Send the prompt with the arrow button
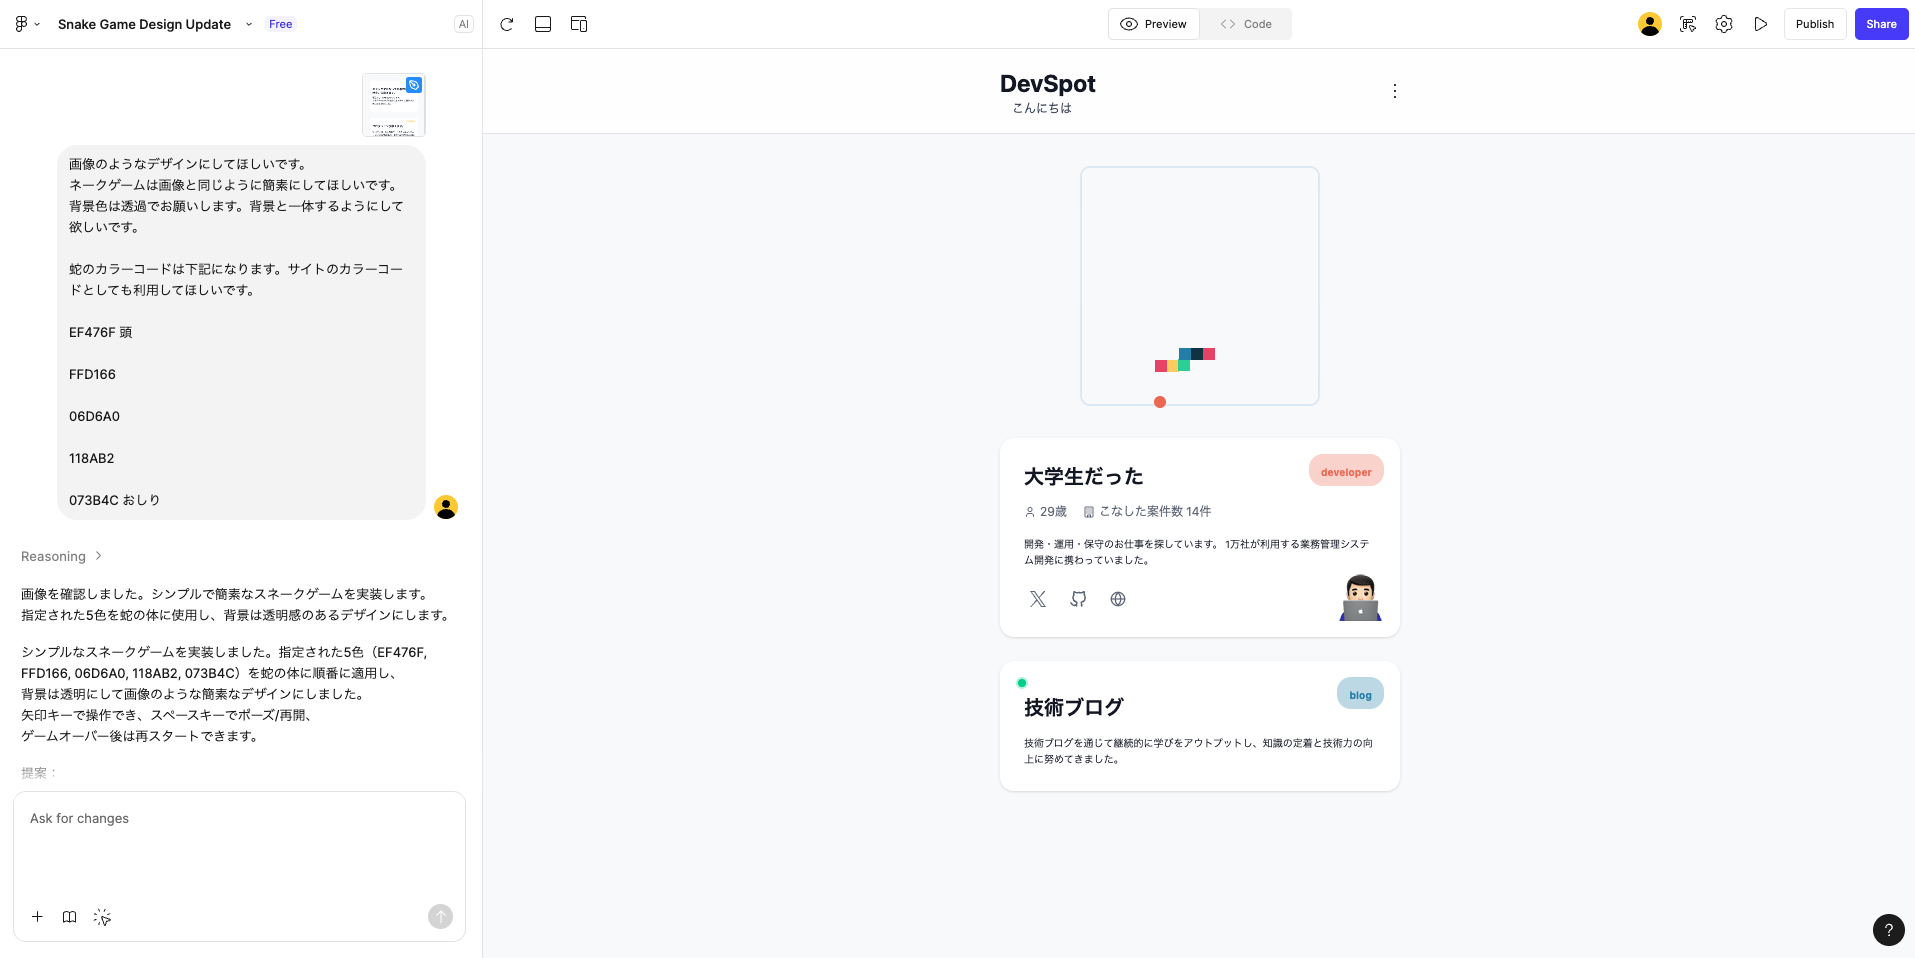 pyautogui.click(x=440, y=916)
